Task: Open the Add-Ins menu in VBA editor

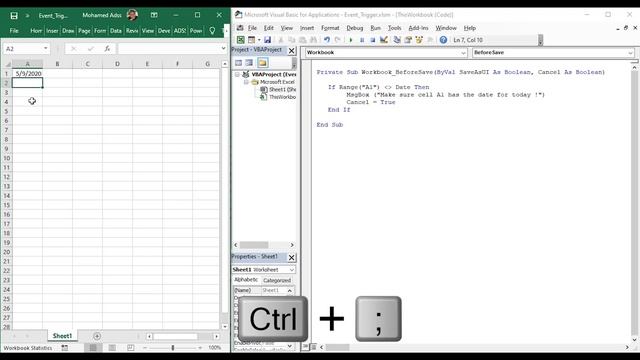Action: tap(418, 28)
